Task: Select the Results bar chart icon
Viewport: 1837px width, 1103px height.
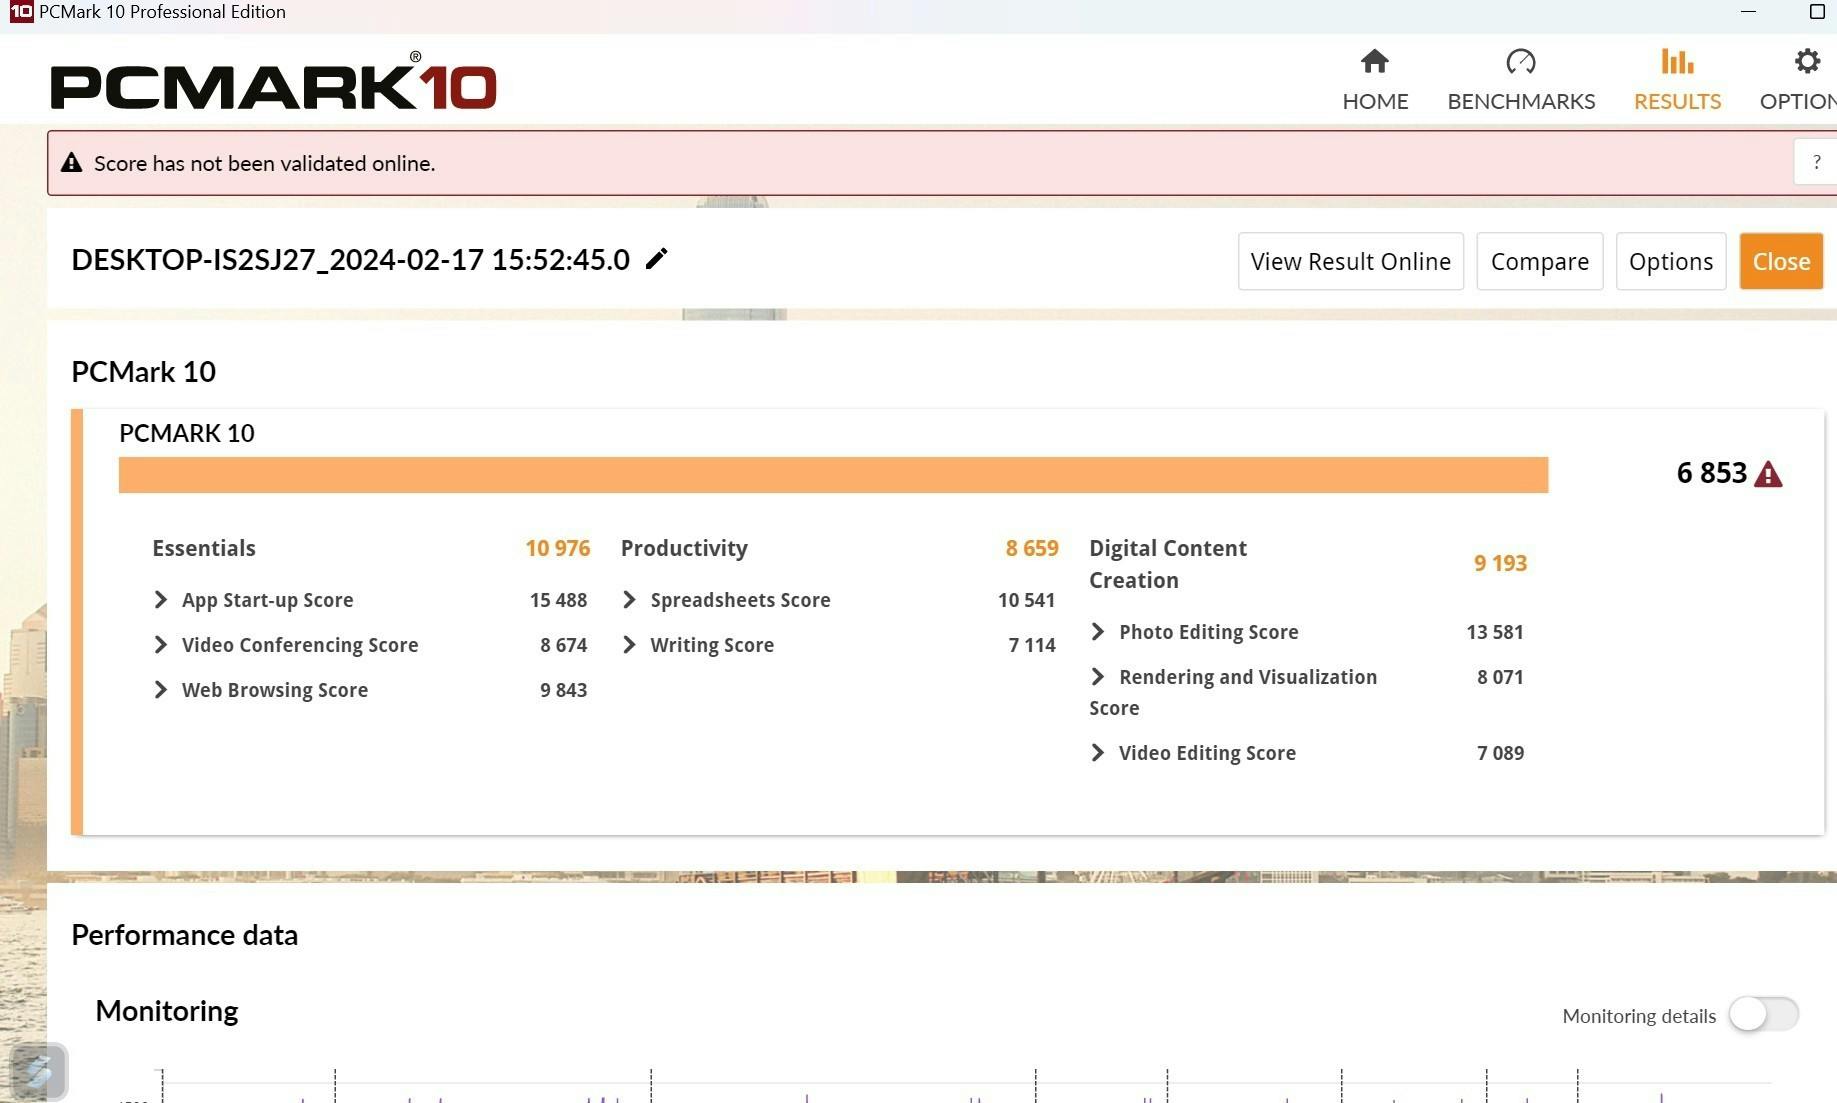Action: (1677, 62)
